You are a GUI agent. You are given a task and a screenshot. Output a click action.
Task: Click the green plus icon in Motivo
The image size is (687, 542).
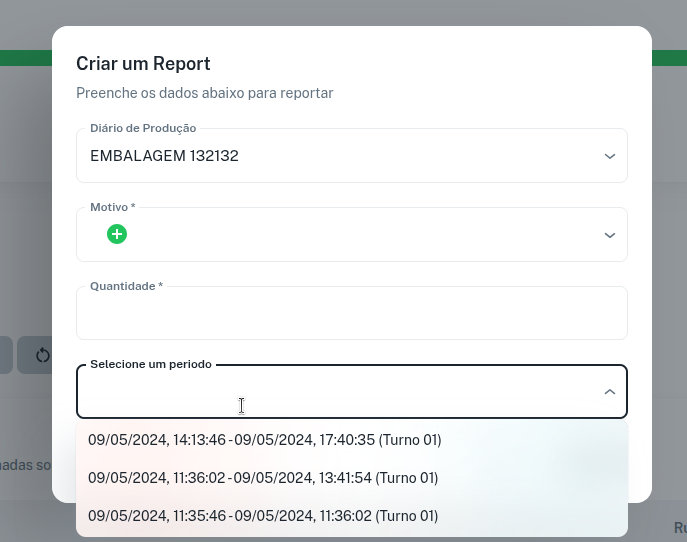117,234
